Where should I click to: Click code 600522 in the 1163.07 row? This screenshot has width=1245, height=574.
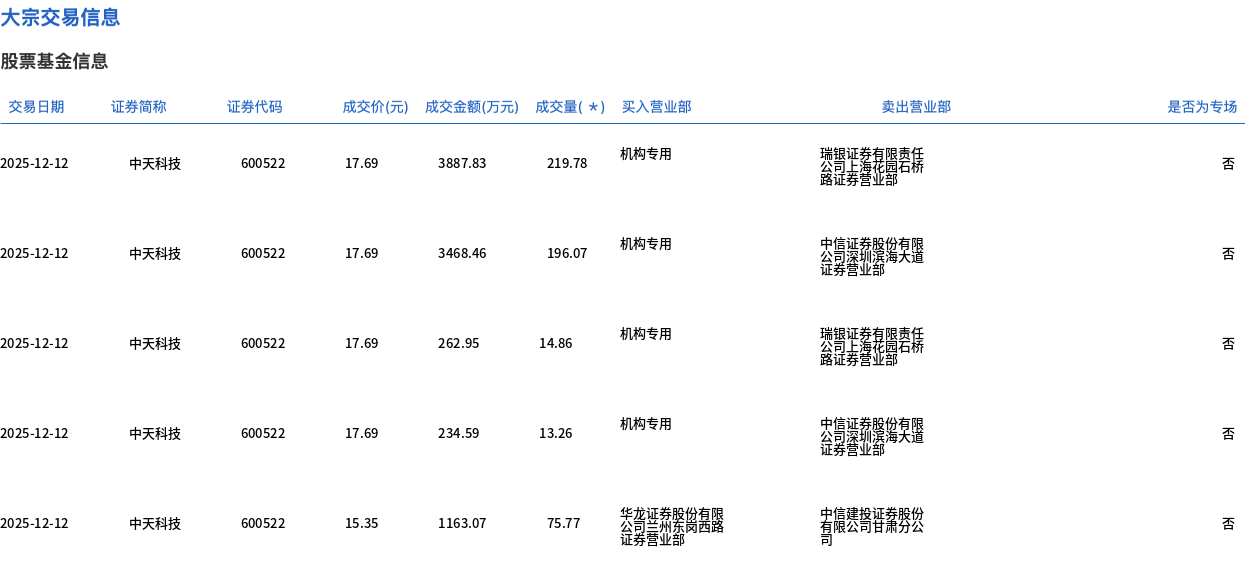click(263, 523)
